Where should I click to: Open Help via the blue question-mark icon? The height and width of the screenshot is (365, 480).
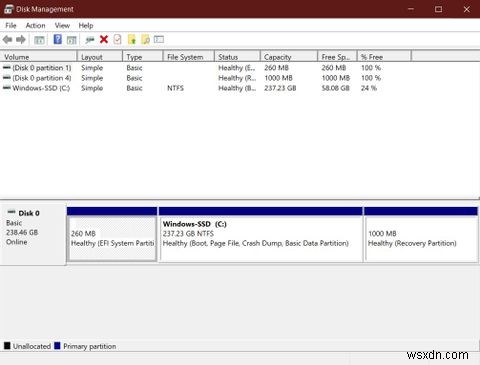[x=58, y=39]
